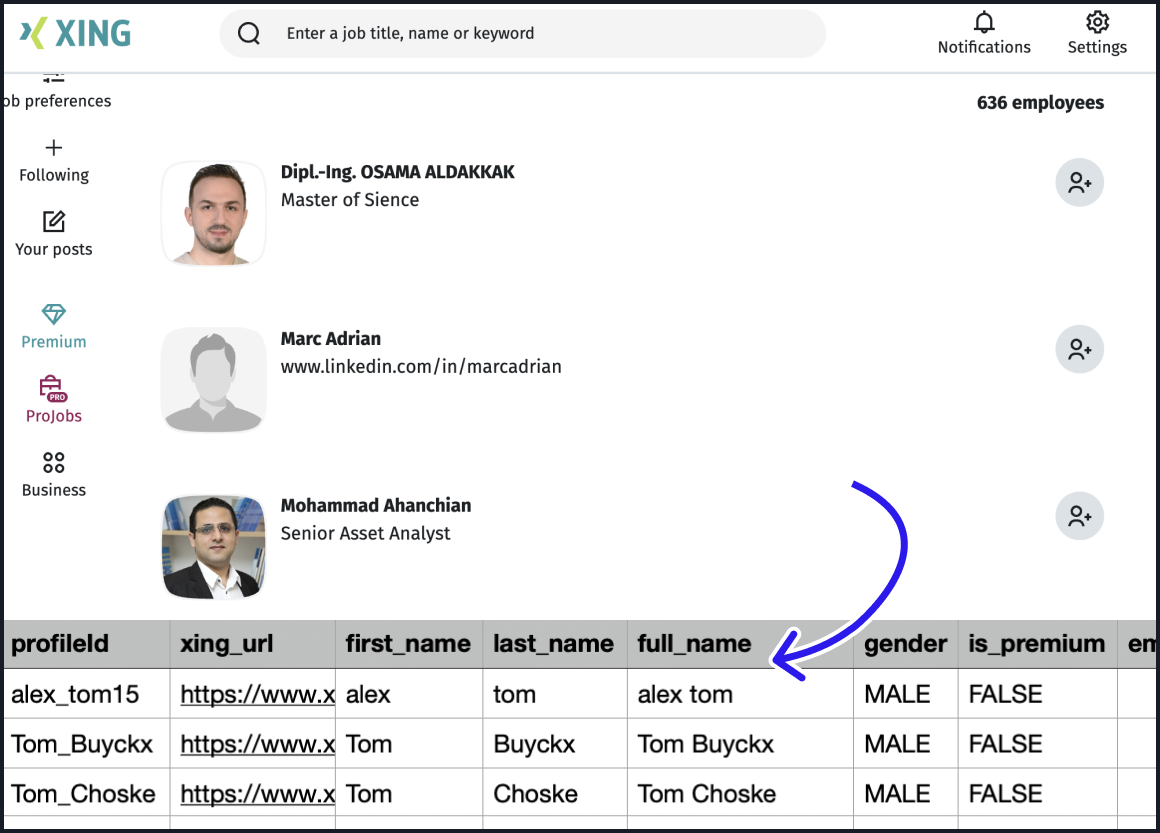1160x833 pixels.
Task: Open the xing_url link for alex_tom15
Action: [x=257, y=694]
